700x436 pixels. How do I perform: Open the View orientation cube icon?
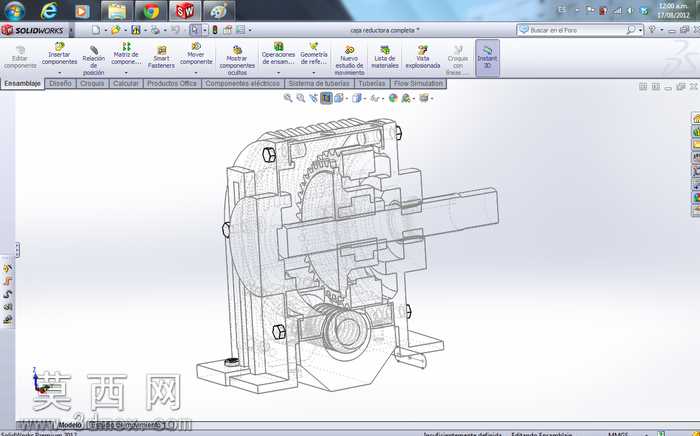(x=339, y=98)
